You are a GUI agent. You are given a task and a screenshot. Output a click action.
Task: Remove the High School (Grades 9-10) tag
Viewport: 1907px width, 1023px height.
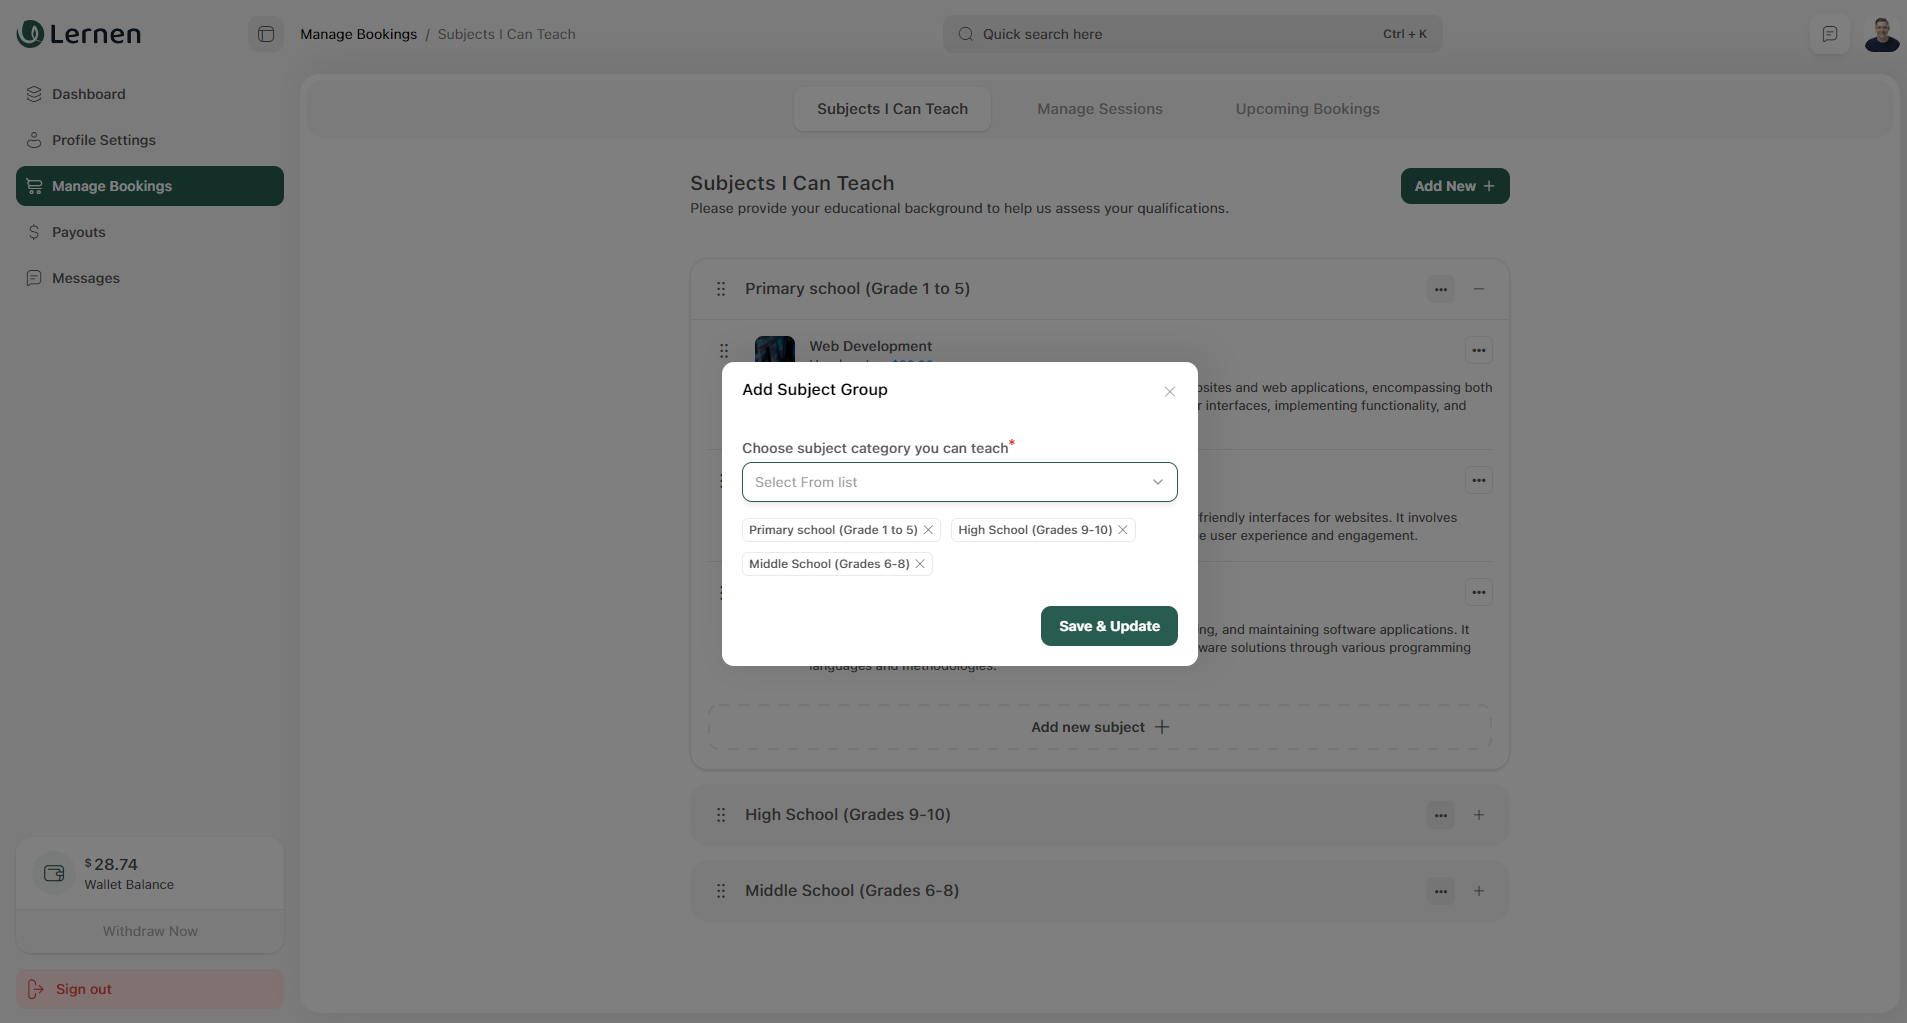pyautogui.click(x=1123, y=530)
